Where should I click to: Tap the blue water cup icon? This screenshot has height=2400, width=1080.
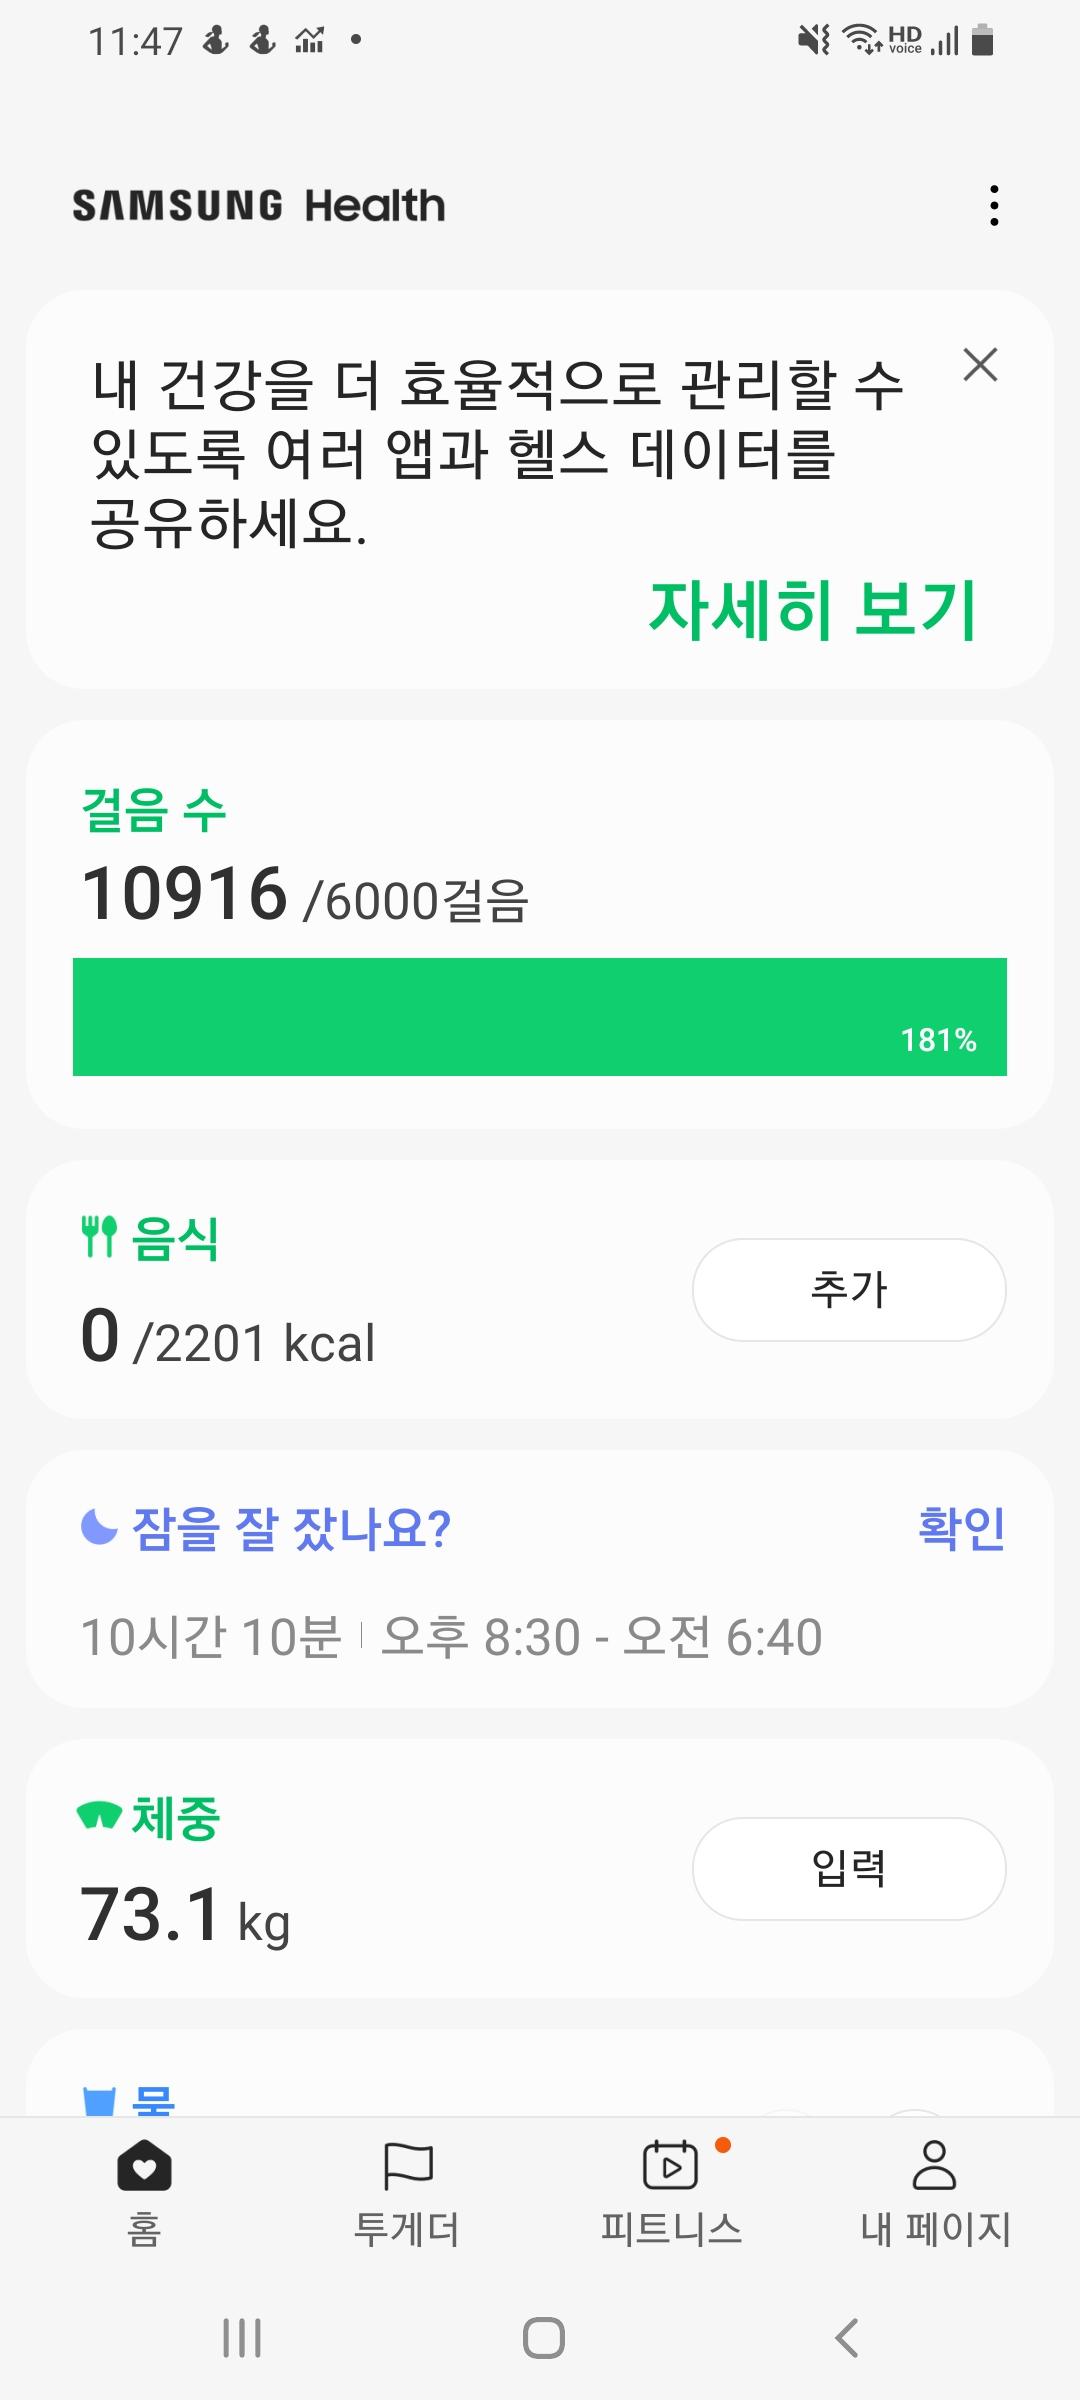click(x=99, y=2099)
